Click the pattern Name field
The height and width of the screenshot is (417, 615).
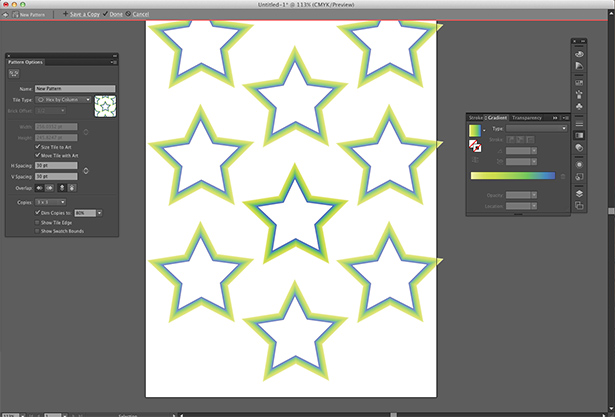pyautogui.click(x=75, y=89)
